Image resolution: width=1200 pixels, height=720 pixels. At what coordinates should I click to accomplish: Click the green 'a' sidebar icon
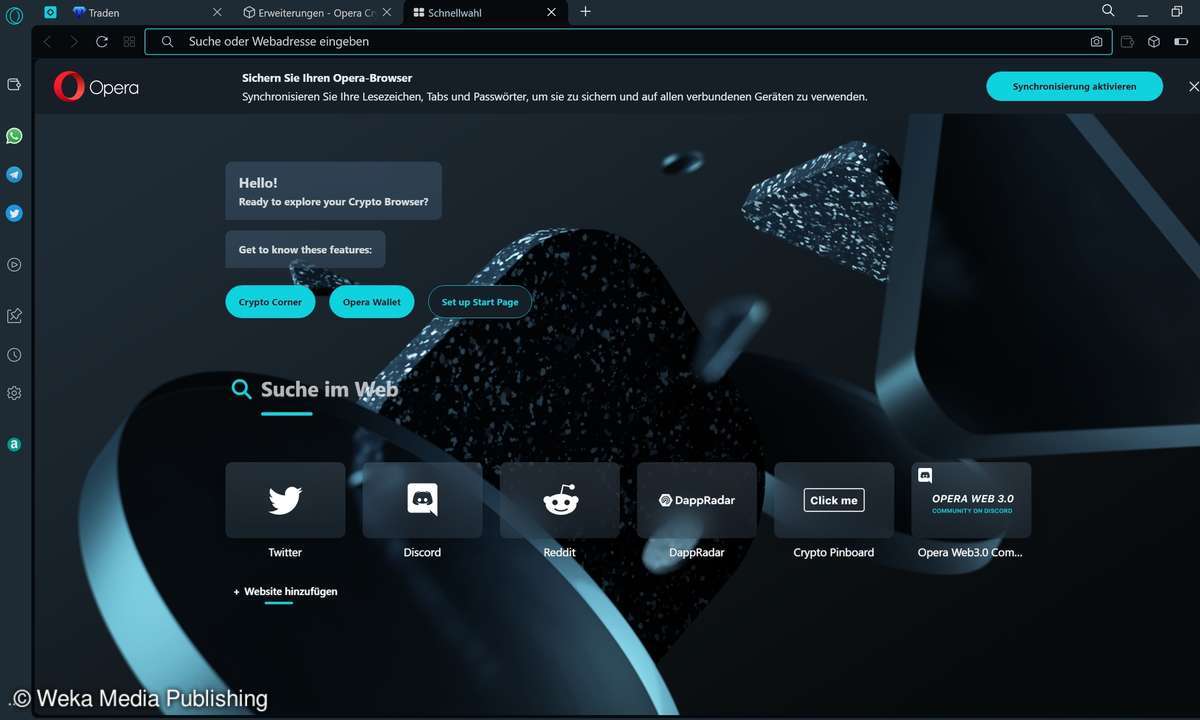tap(14, 445)
